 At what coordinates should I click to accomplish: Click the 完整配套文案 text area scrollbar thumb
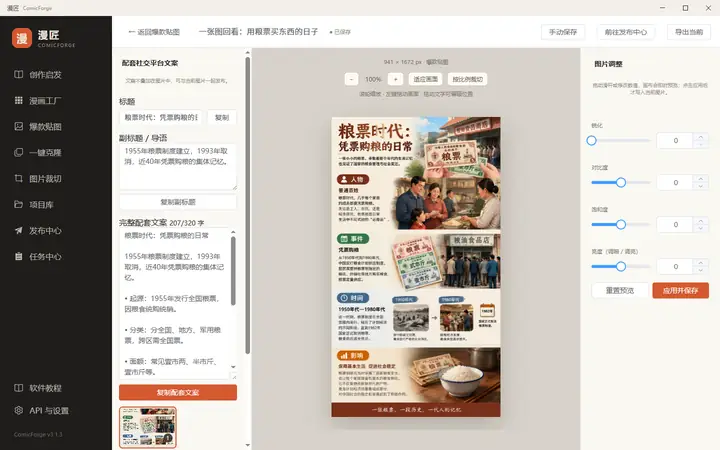(233, 271)
